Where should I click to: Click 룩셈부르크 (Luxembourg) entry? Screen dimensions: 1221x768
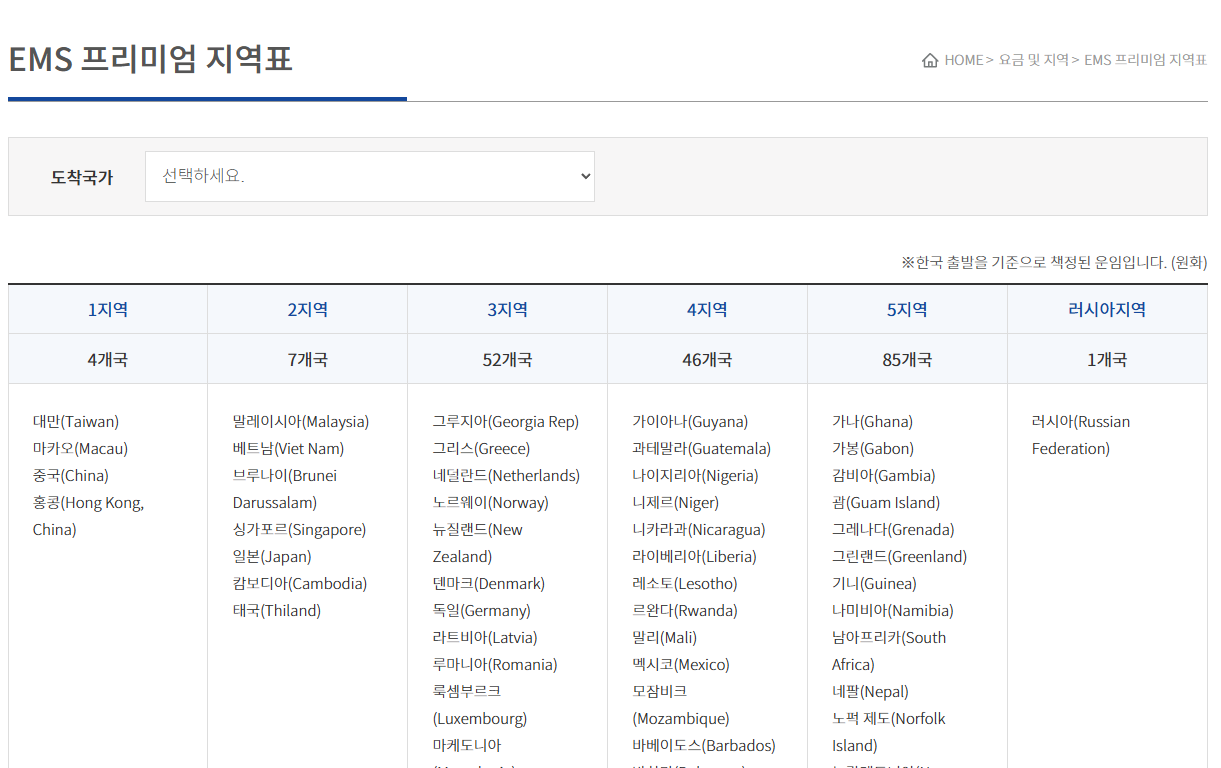(x=480, y=705)
